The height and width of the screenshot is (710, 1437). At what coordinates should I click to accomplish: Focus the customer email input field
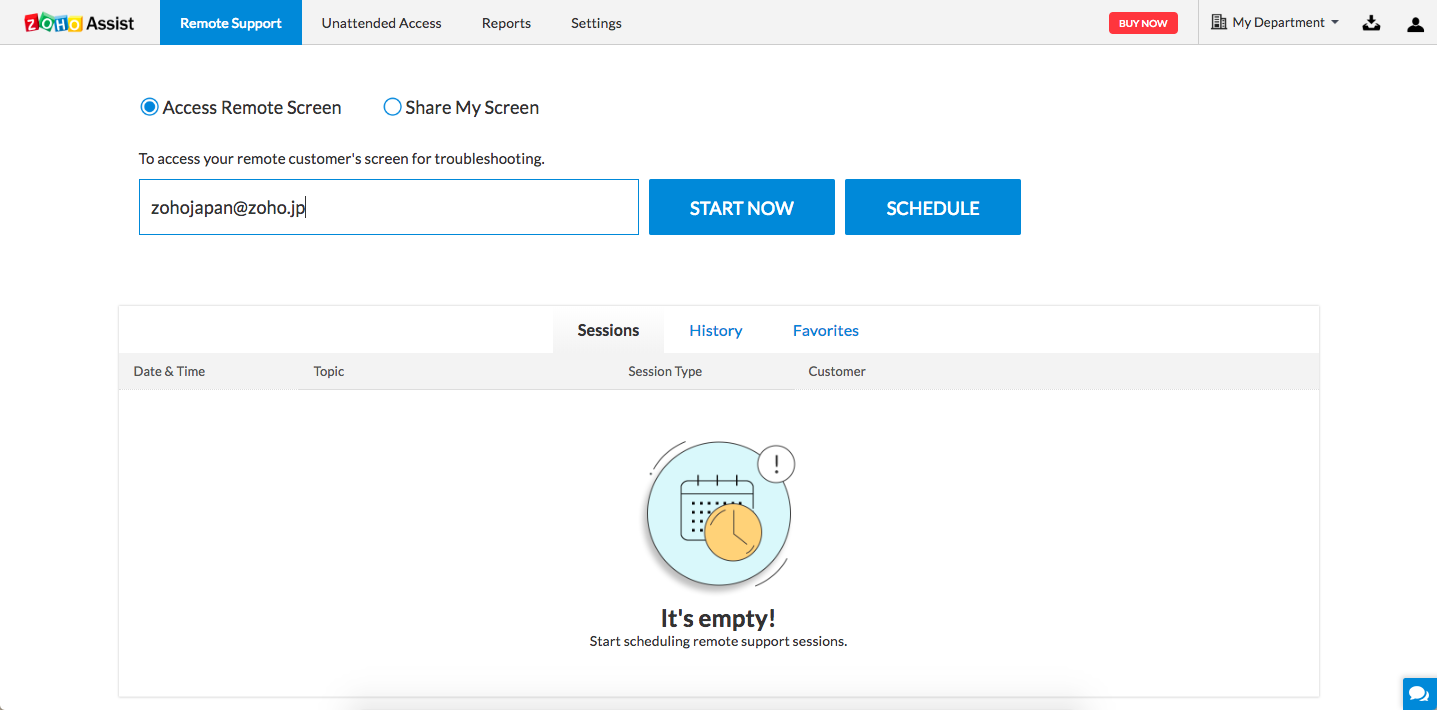click(x=388, y=207)
